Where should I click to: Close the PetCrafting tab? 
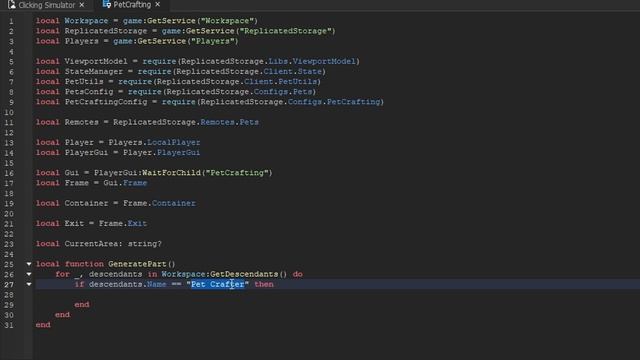158,4
